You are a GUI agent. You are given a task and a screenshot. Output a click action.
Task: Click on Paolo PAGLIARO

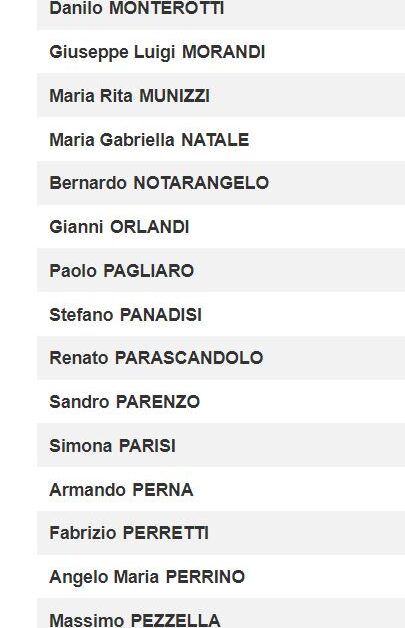pos(121,271)
